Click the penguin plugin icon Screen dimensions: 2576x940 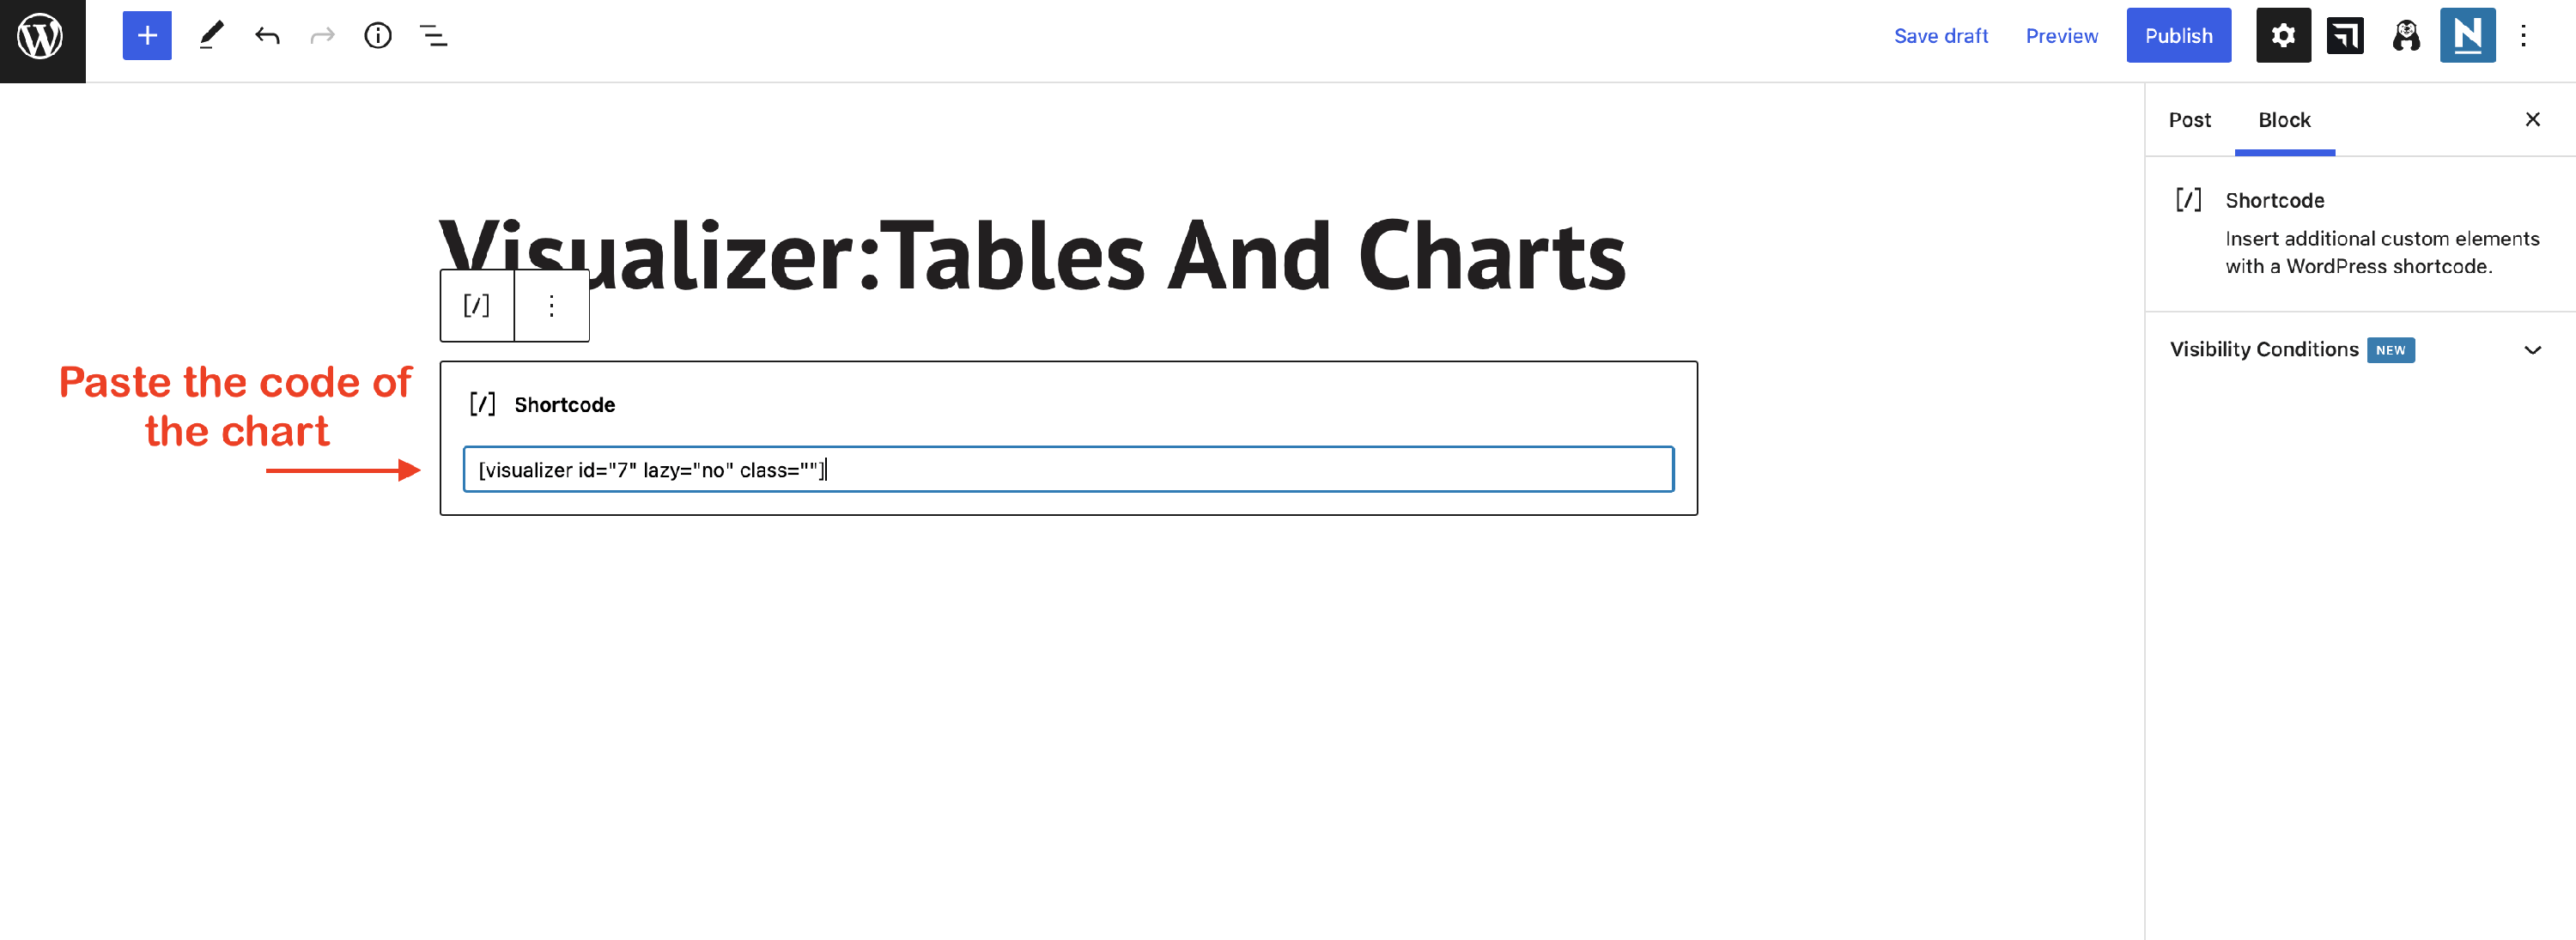point(2405,36)
